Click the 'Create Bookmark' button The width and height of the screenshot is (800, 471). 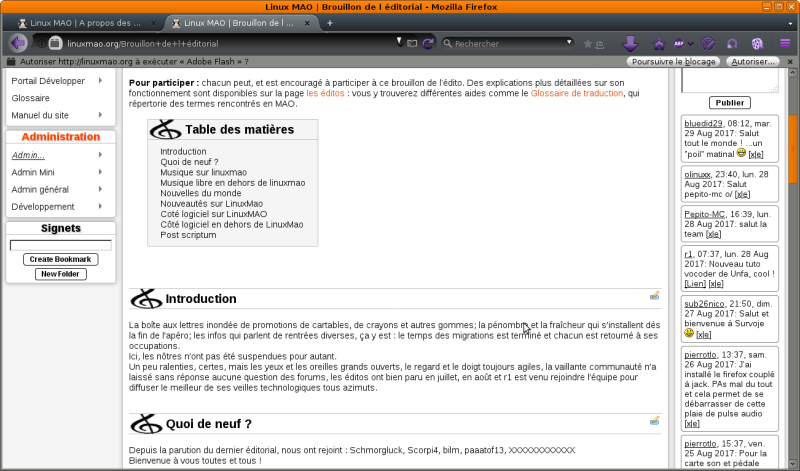click(x=61, y=259)
